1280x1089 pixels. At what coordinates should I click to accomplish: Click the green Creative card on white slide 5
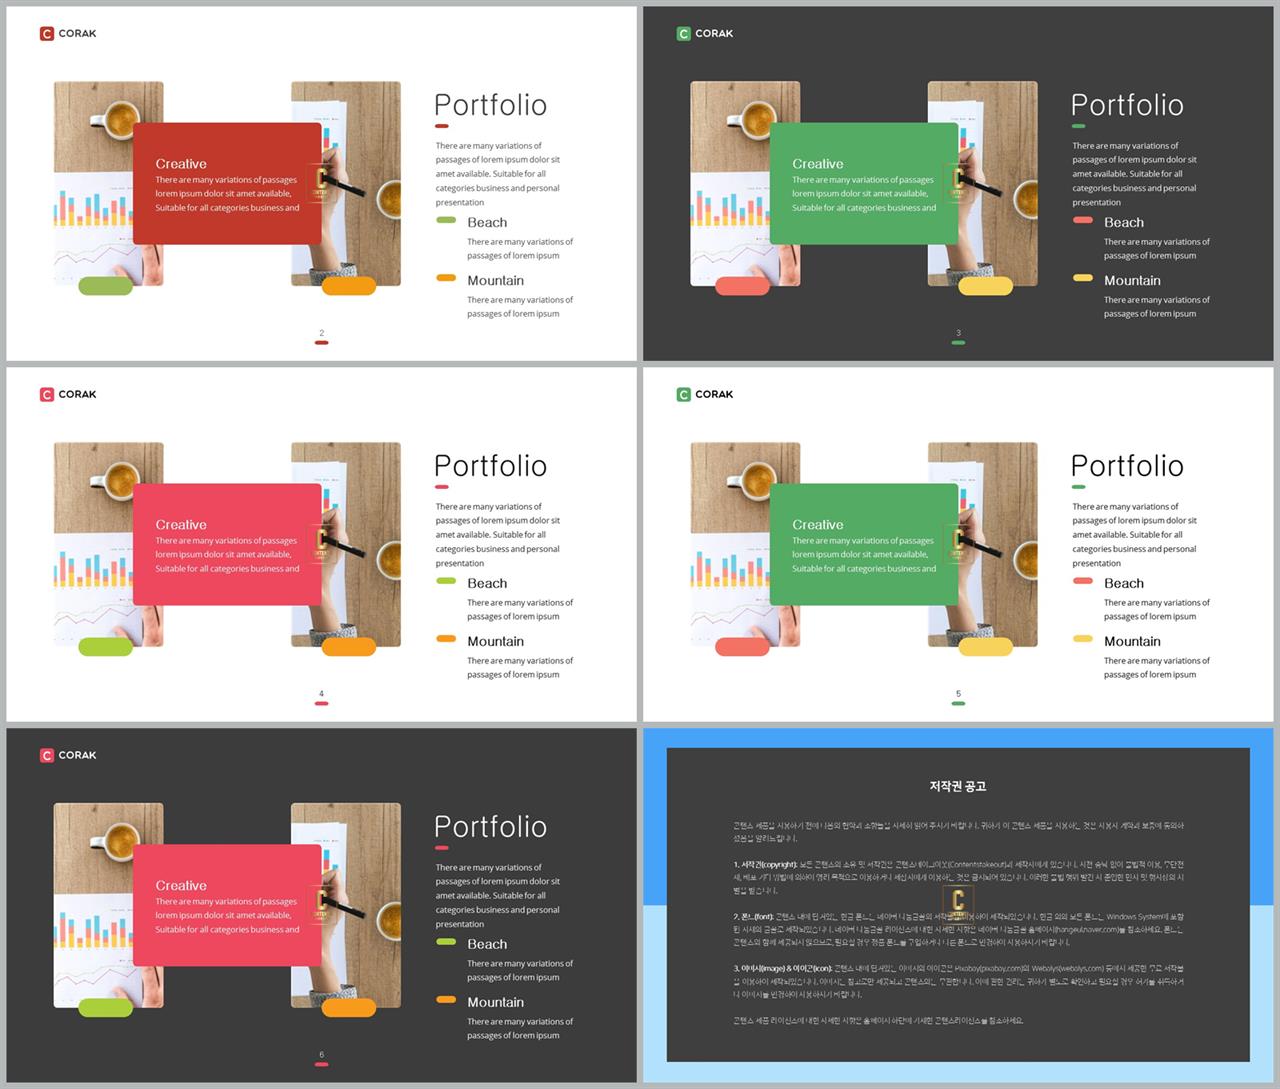point(864,545)
